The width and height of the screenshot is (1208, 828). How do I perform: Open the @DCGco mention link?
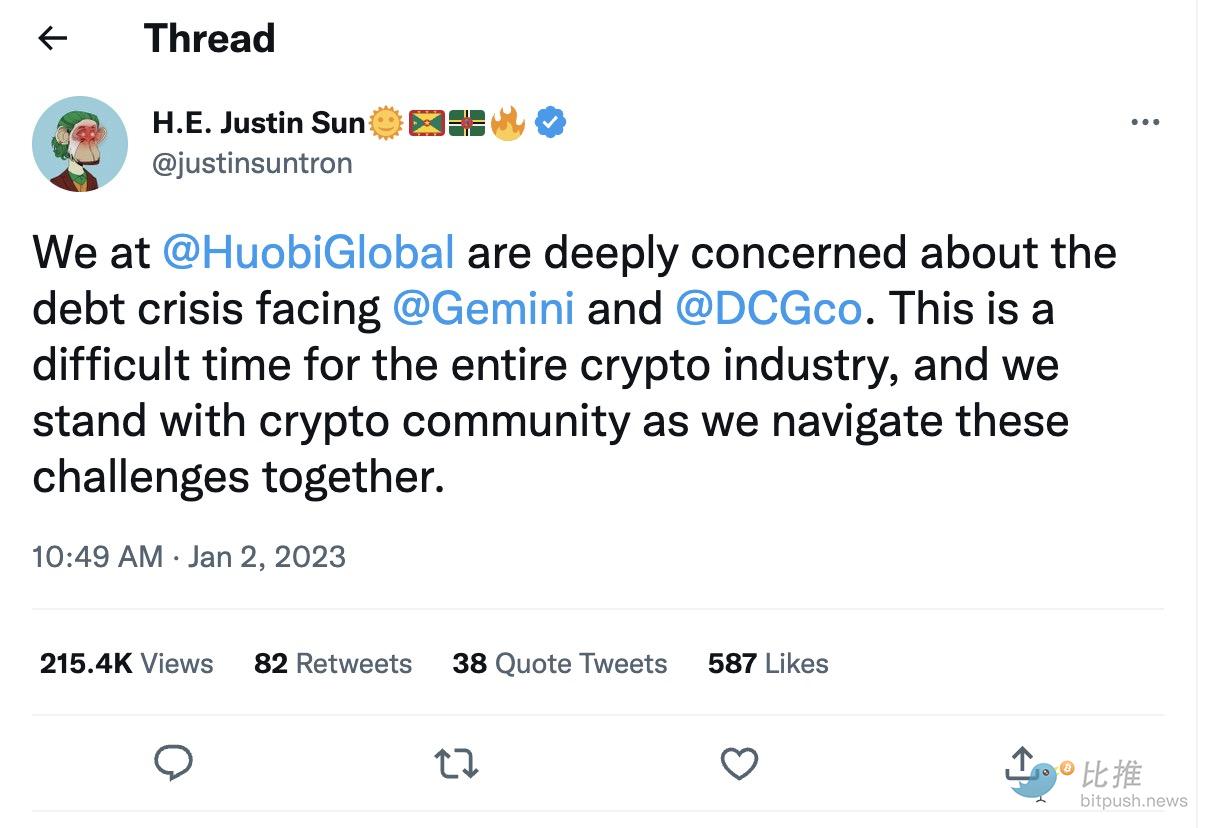click(x=768, y=308)
